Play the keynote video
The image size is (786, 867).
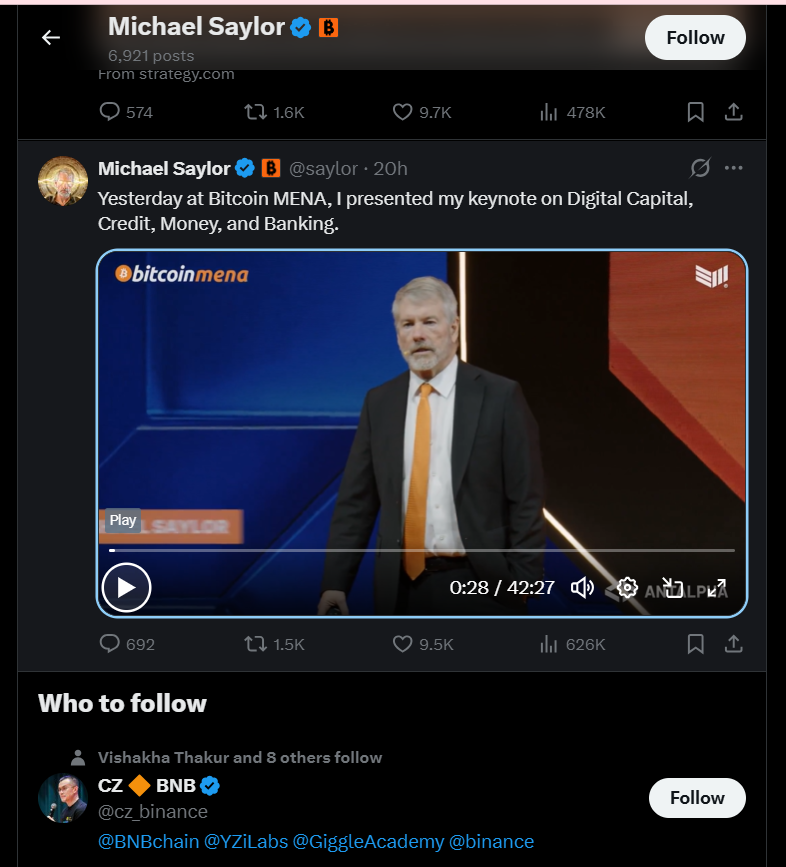(126, 587)
